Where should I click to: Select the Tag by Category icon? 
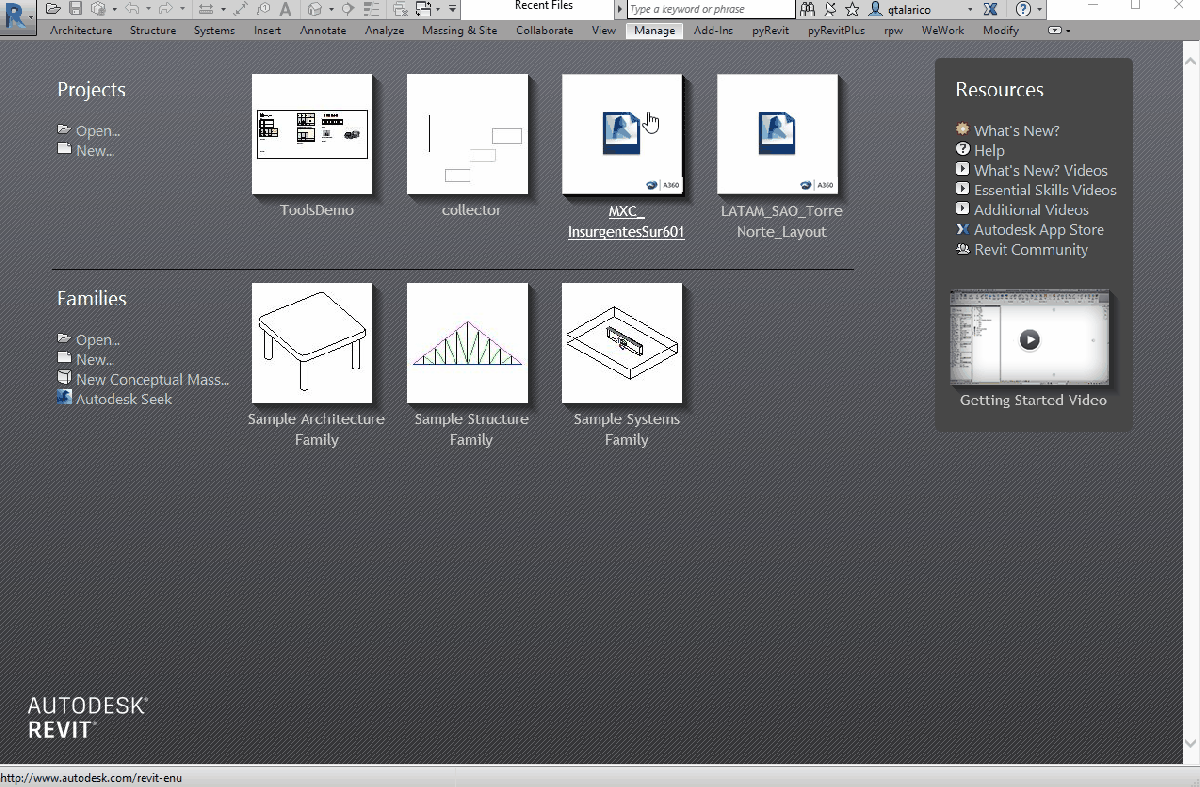[263, 9]
